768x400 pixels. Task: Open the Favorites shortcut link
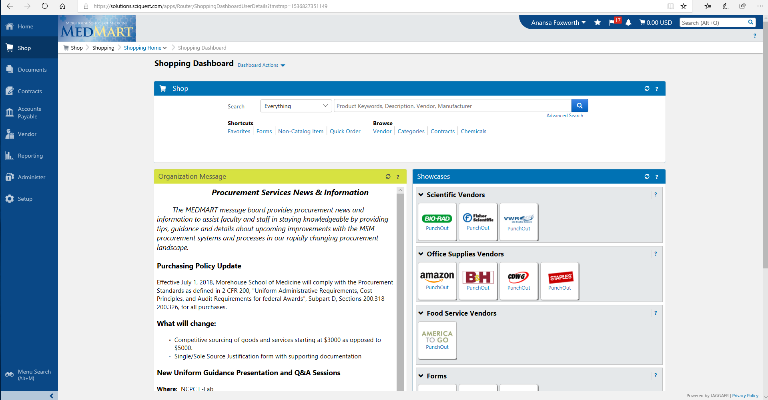tap(239, 131)
